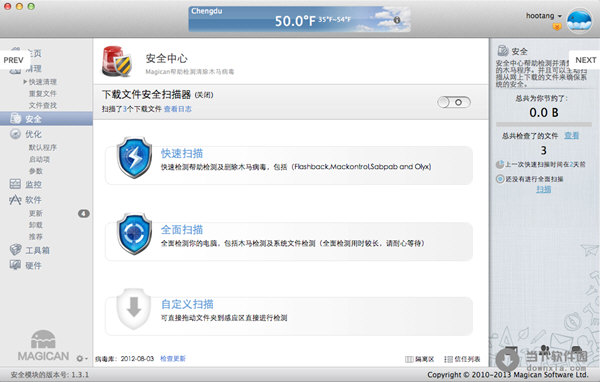Open the 隔离区 button

coord(420,359)
